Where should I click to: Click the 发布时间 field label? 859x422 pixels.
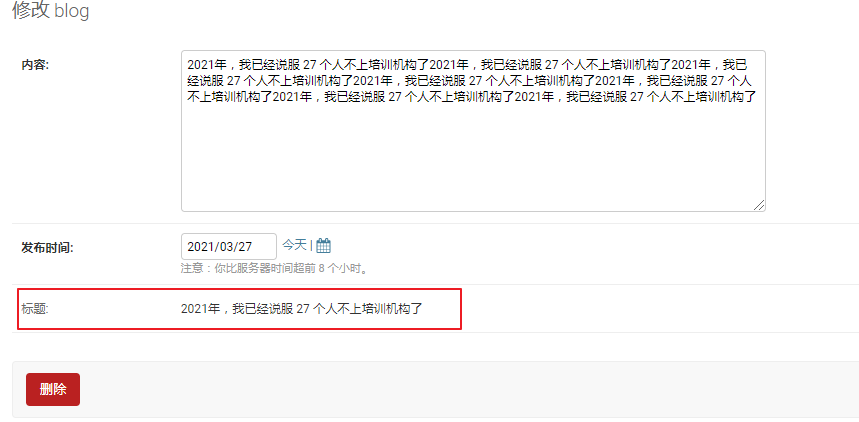(x=47, y=248)
